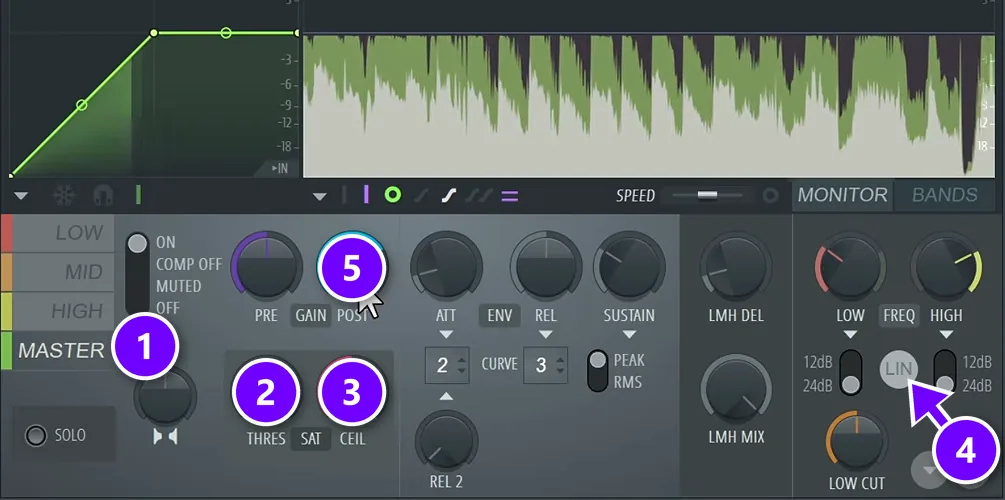Select the MASTER band tab
Image resolution: width=1005 pixels, height=500 pixels.
pyautogui.click(x=58, y=351)
